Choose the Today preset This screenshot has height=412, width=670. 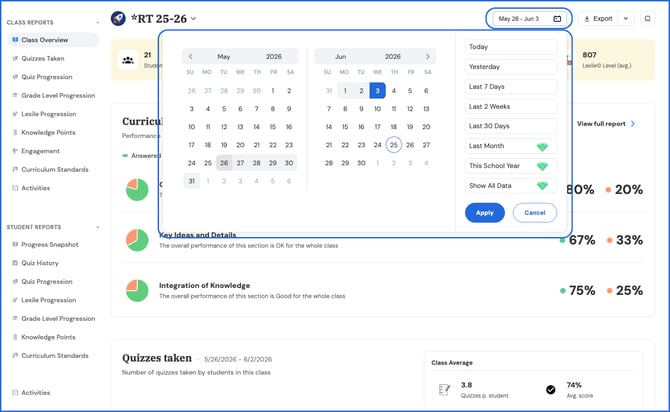pyautogui.click(x=511, y=47)
